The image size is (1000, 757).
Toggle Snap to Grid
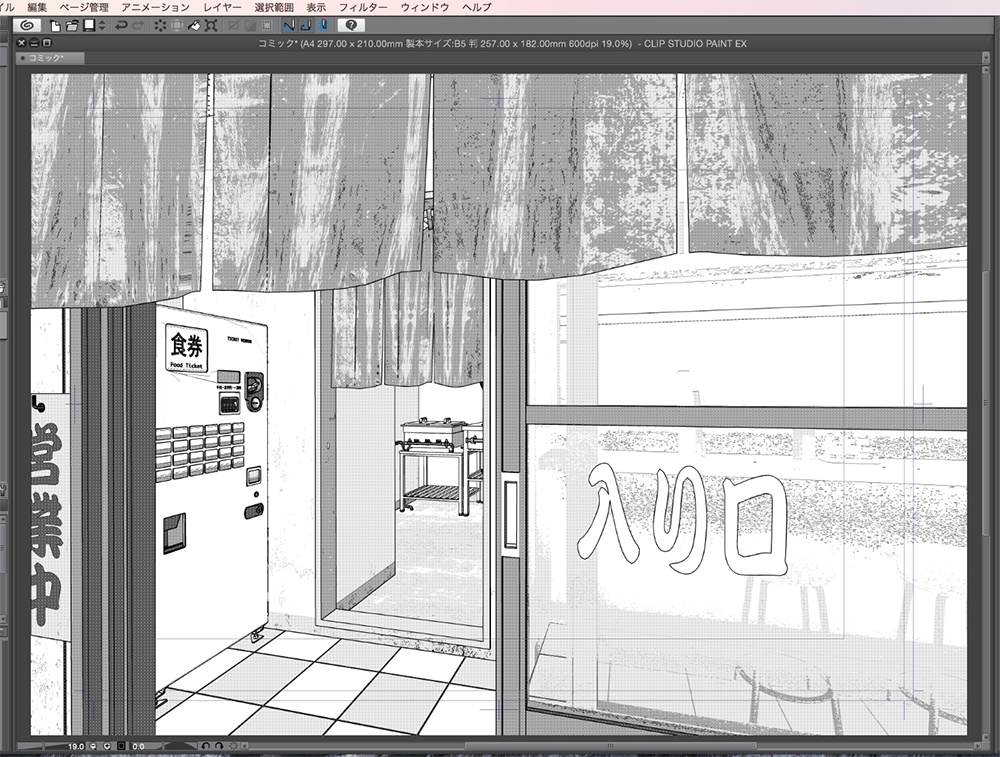point(323,26)
